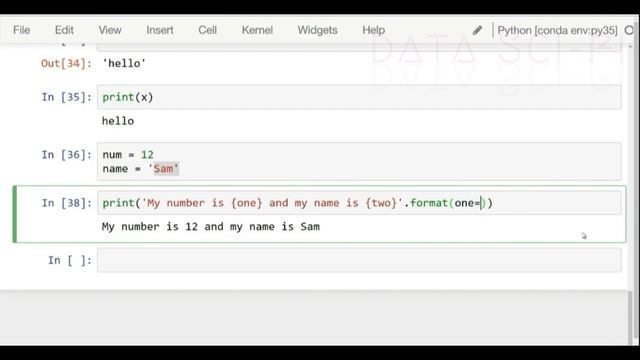Click the In [ ] prompt of empty cell
Image resolution: width=640 pixels, height=360 pixels.
[70, 260]
